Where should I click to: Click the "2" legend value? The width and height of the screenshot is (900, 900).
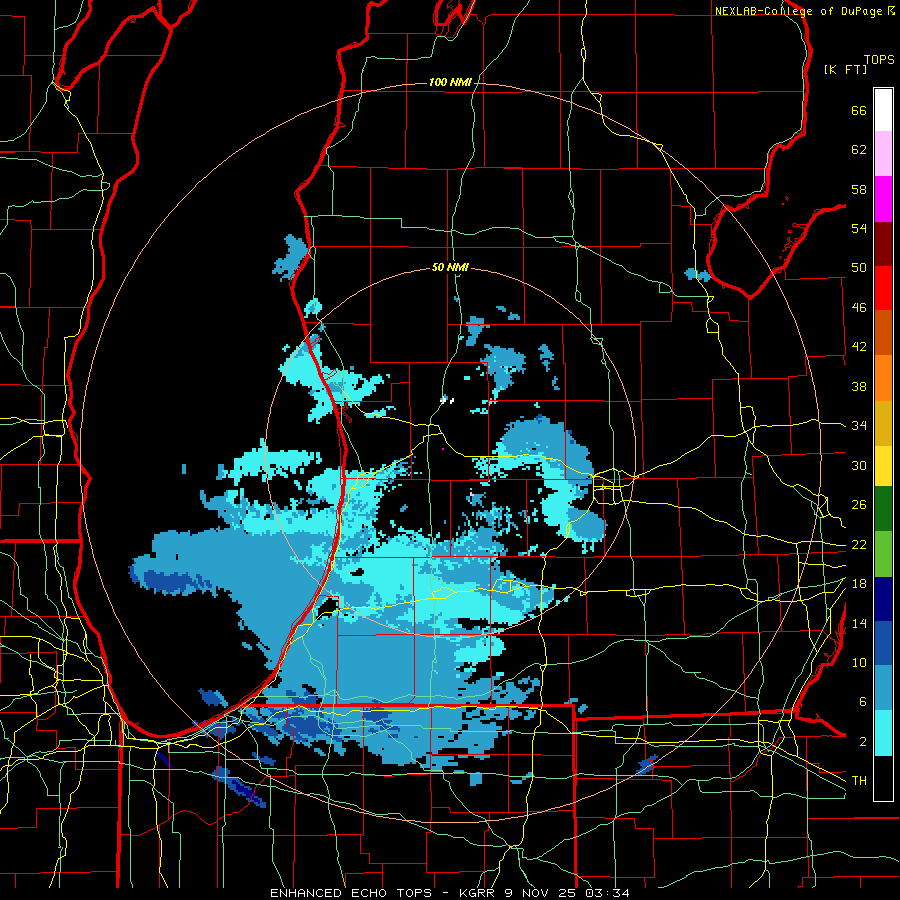tap(862, 742)
